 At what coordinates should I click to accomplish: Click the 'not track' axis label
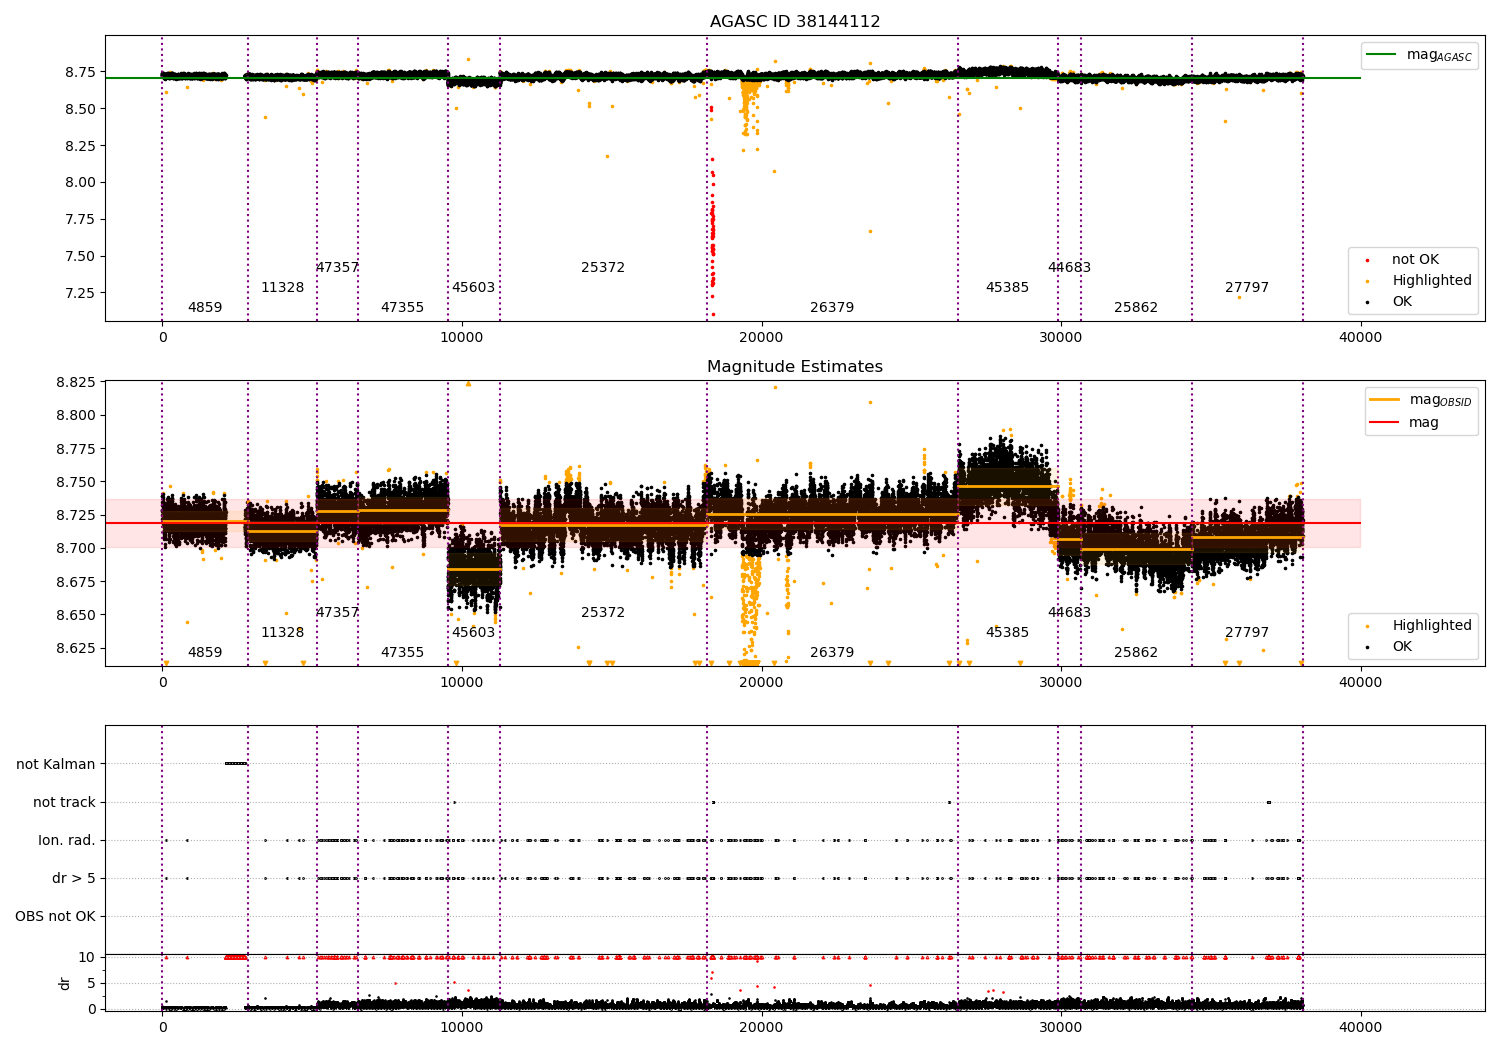pyautogui.click(x=64, y=802)
